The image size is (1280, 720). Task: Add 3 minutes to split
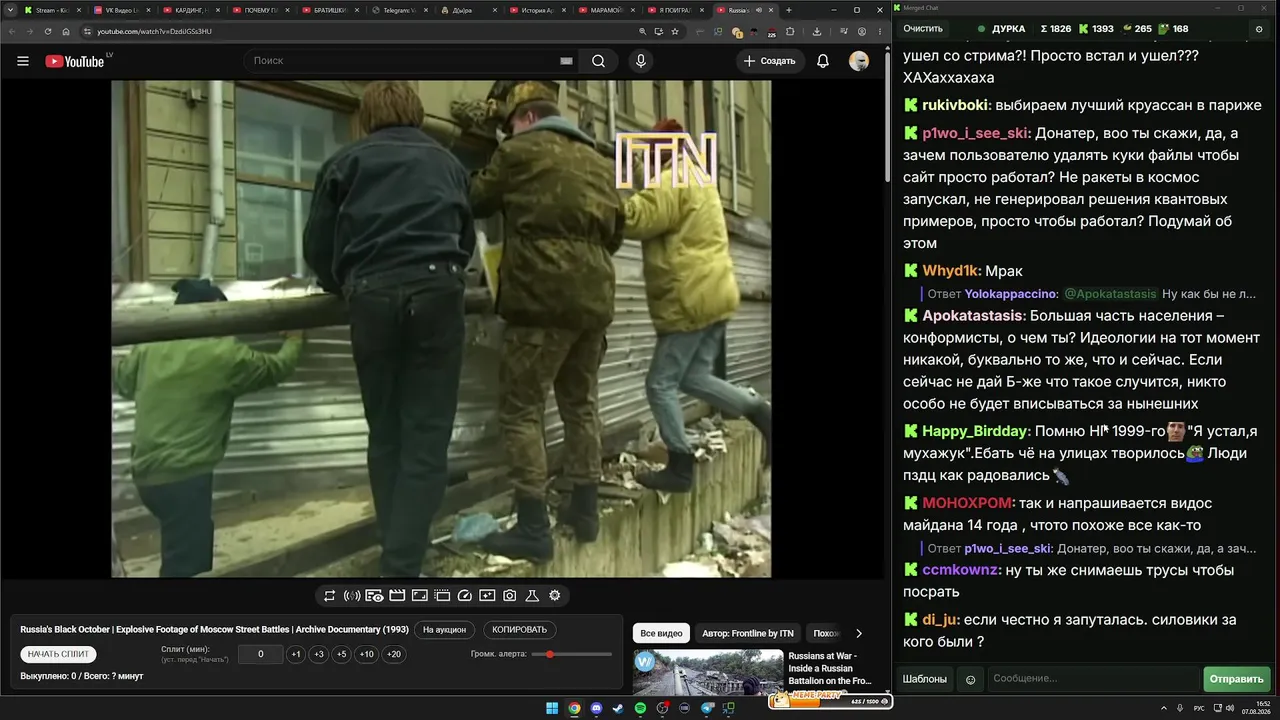click(x=319, y=654)
